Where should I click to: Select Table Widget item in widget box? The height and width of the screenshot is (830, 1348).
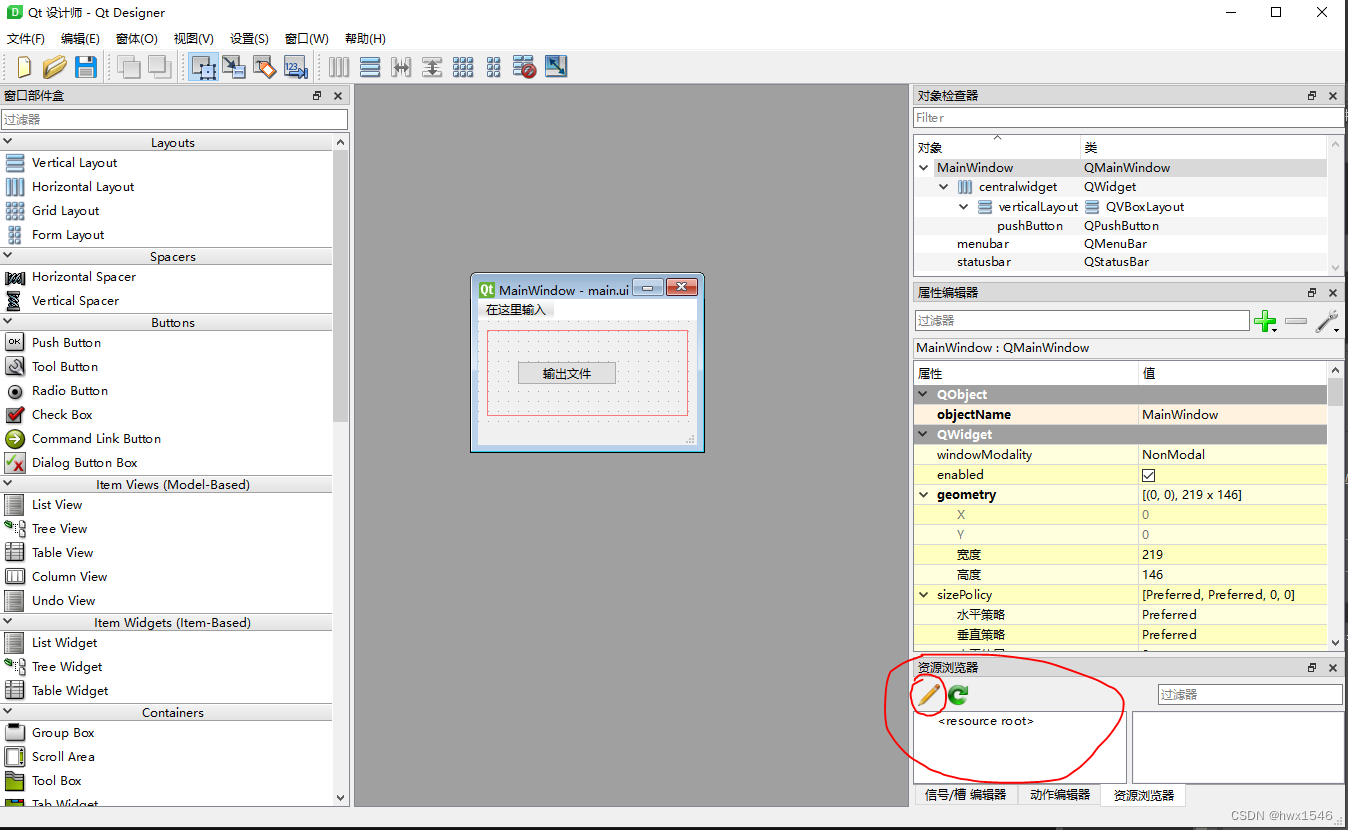tap(70, 691)
